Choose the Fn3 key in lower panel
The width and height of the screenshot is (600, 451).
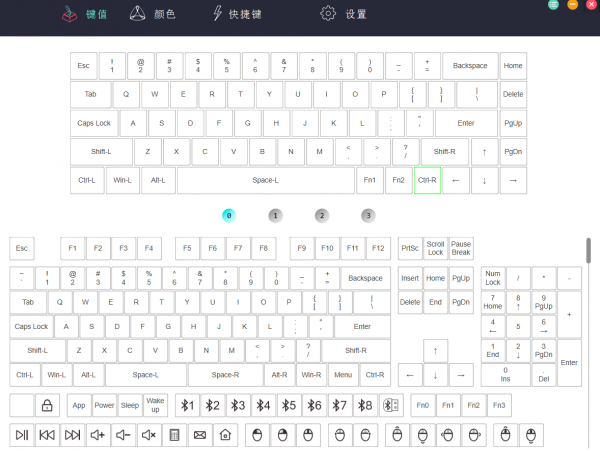pyautogui.click(x=499, y=405)
